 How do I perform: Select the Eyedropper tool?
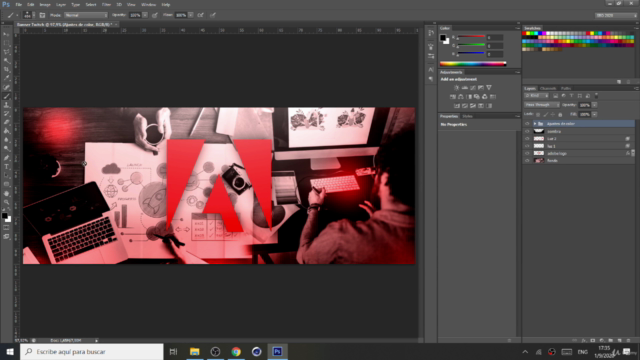click(7, 78)
